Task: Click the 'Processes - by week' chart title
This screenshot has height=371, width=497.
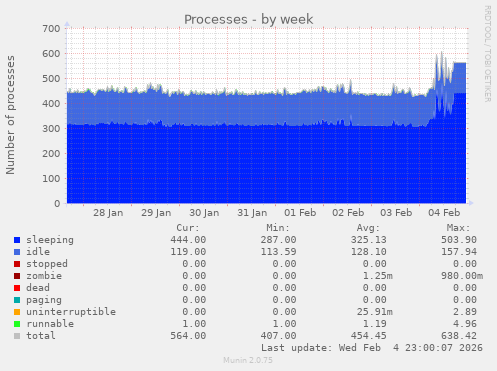Action: click(249, 19)
